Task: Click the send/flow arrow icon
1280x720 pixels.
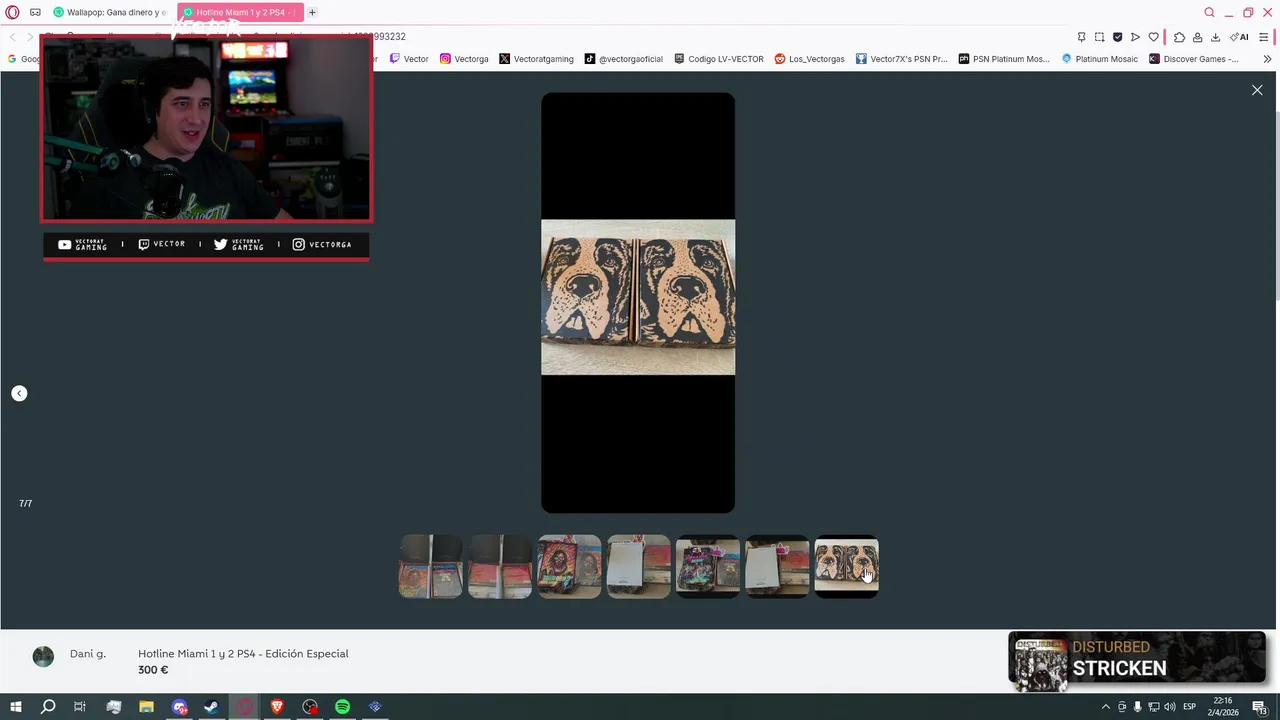Action: tap(1135, 37)
